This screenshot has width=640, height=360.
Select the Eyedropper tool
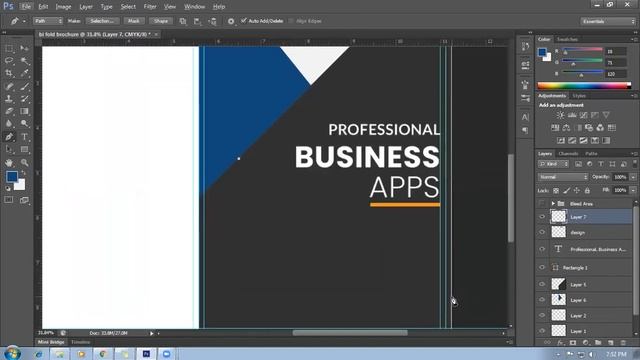point(24,73)
